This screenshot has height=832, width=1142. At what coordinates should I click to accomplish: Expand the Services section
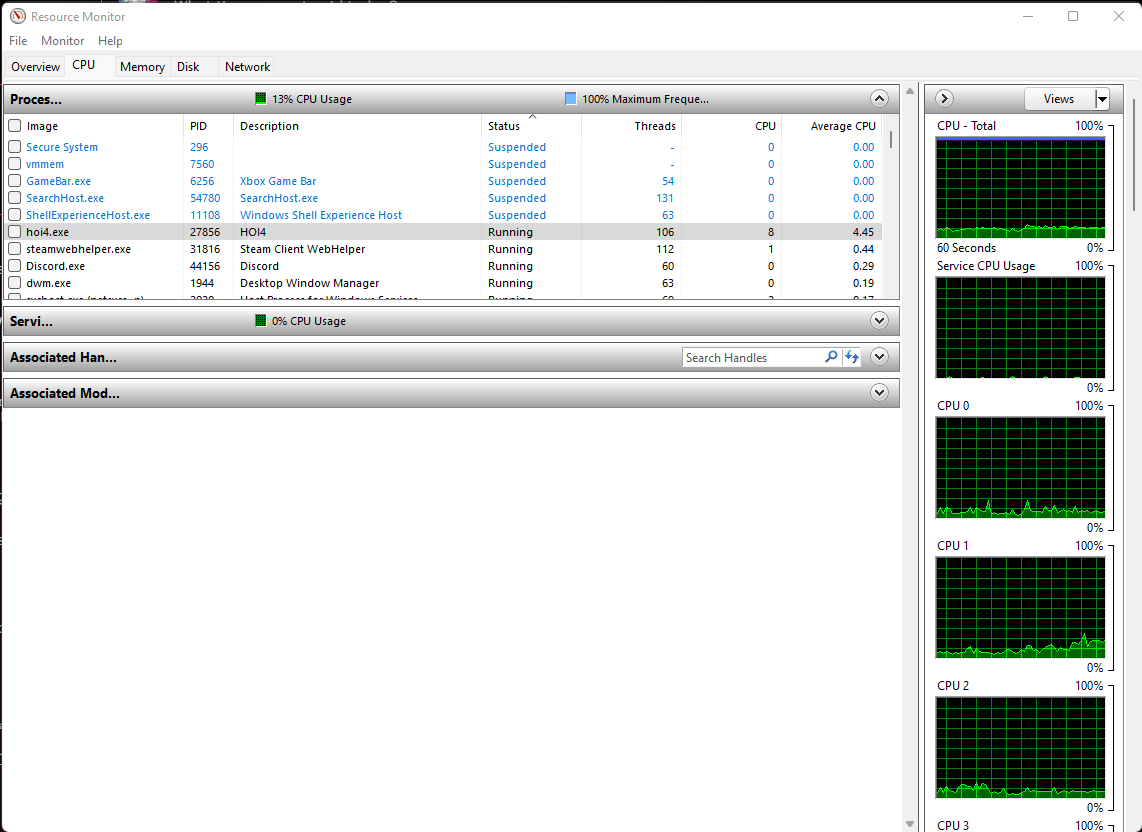point(879,321)
